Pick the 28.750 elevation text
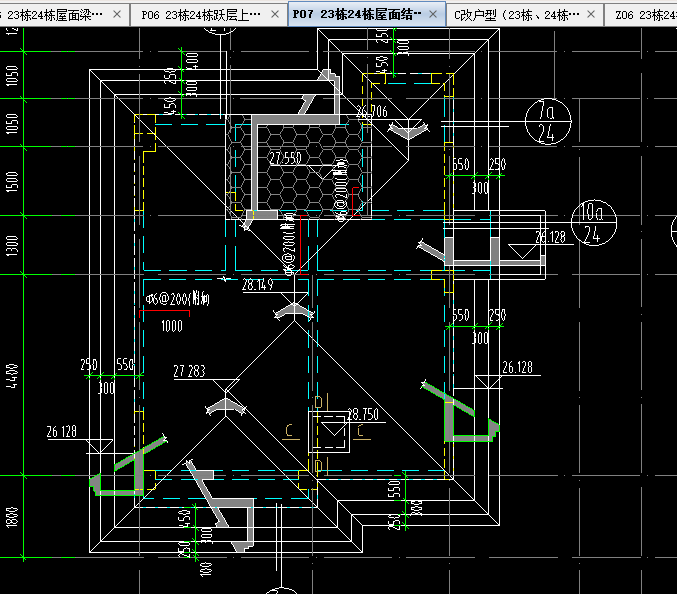This screenshot has width=677, height=594. pyautogui.click(x=363, y=412)
